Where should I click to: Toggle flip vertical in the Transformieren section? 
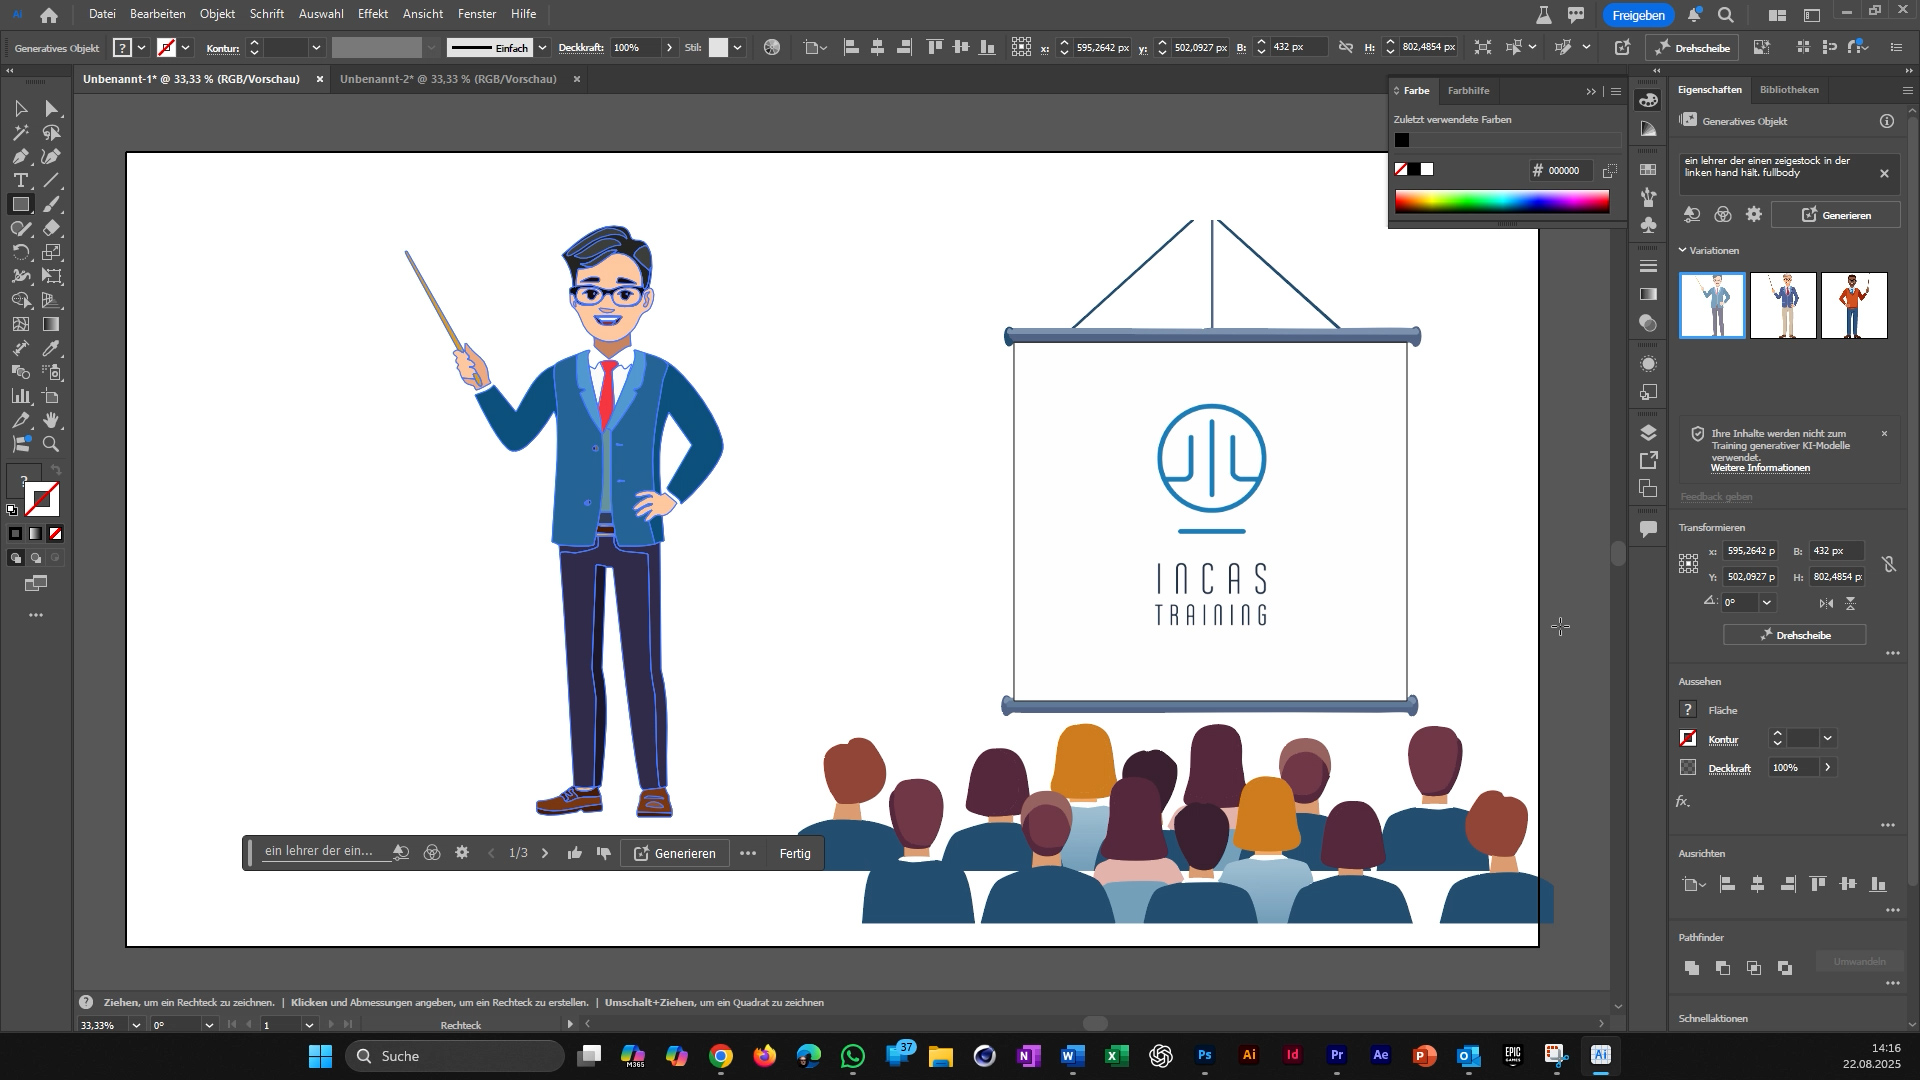click(1851, 603)
